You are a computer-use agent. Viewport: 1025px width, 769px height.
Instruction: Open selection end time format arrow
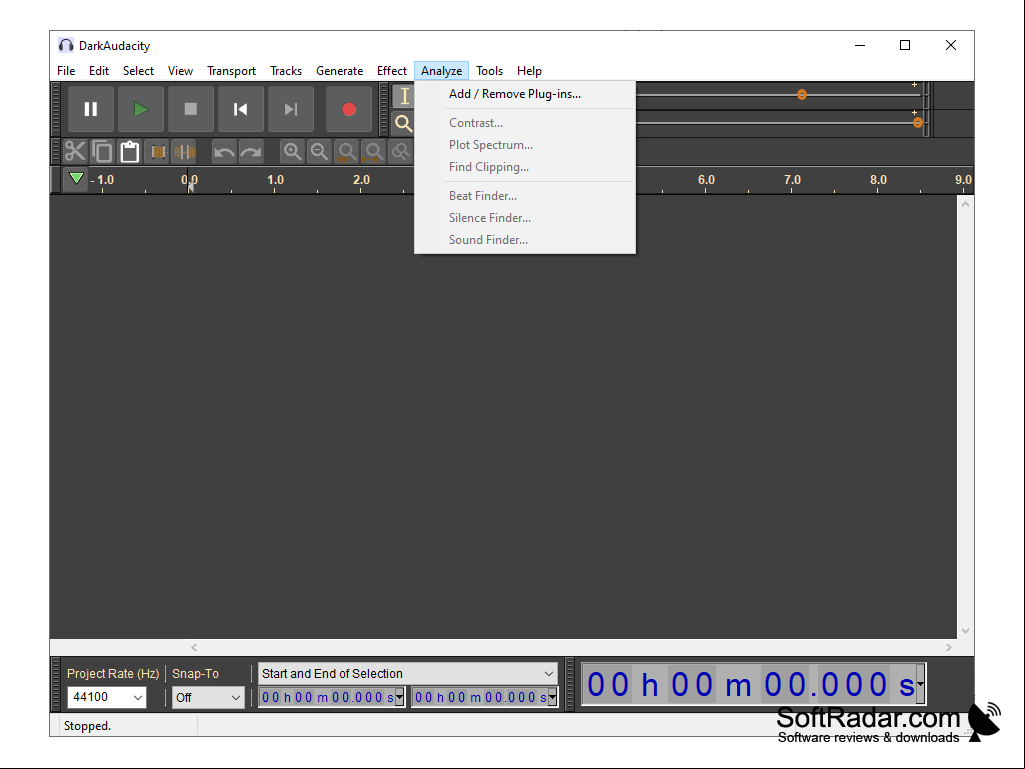click(552, 698)
